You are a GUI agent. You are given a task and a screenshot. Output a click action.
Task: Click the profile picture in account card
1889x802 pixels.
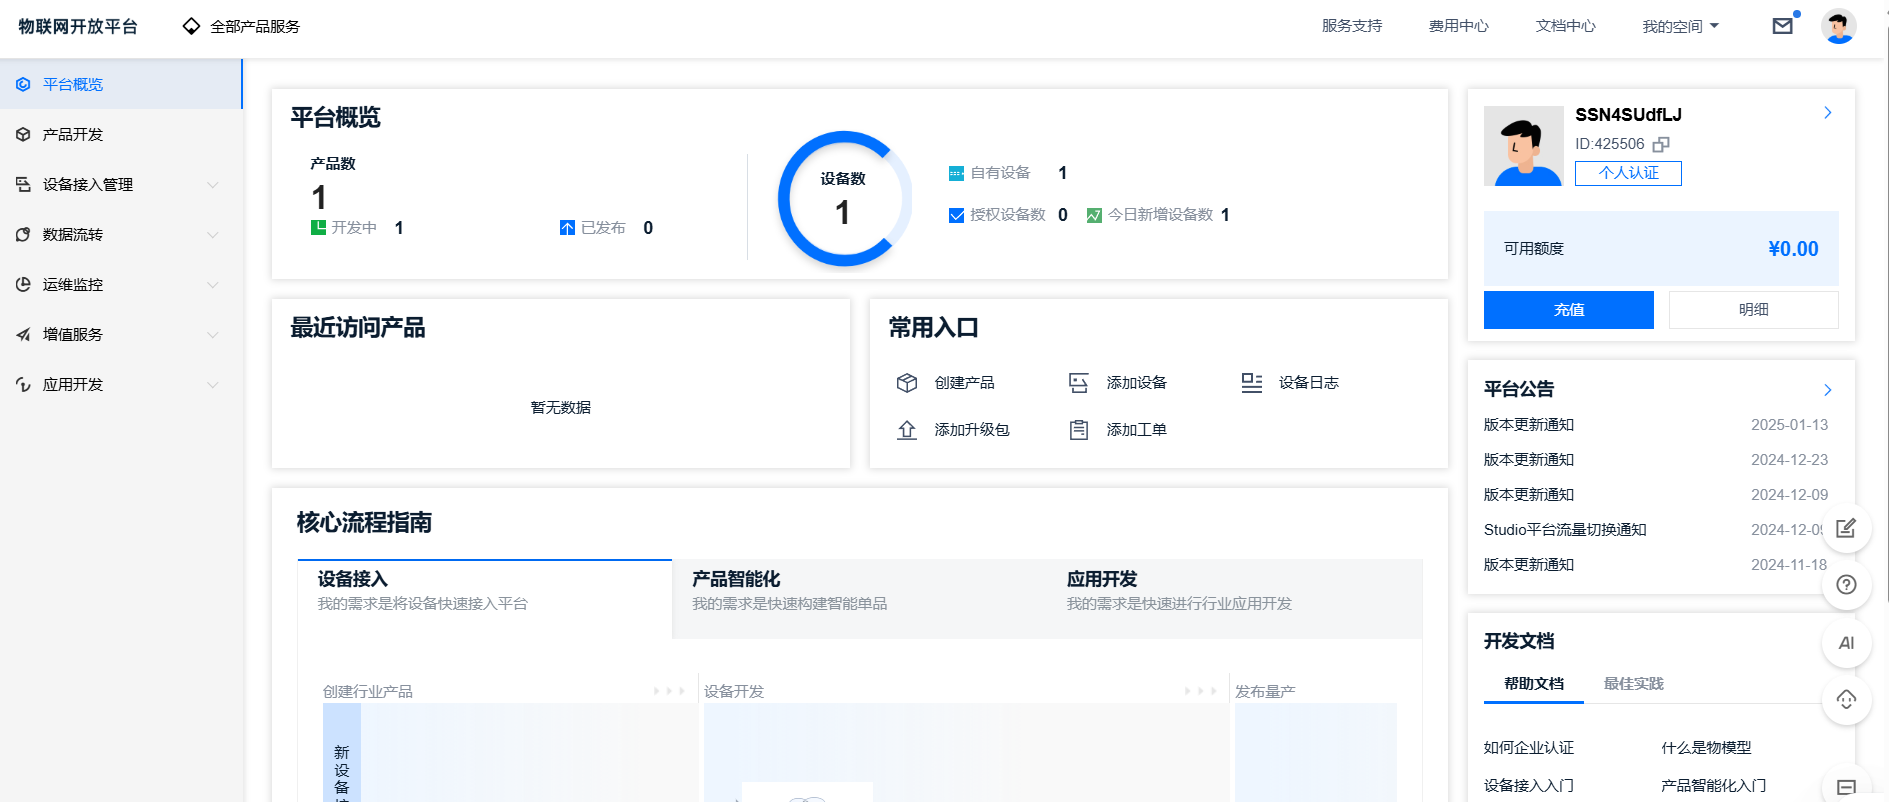tap(1524, 146)
